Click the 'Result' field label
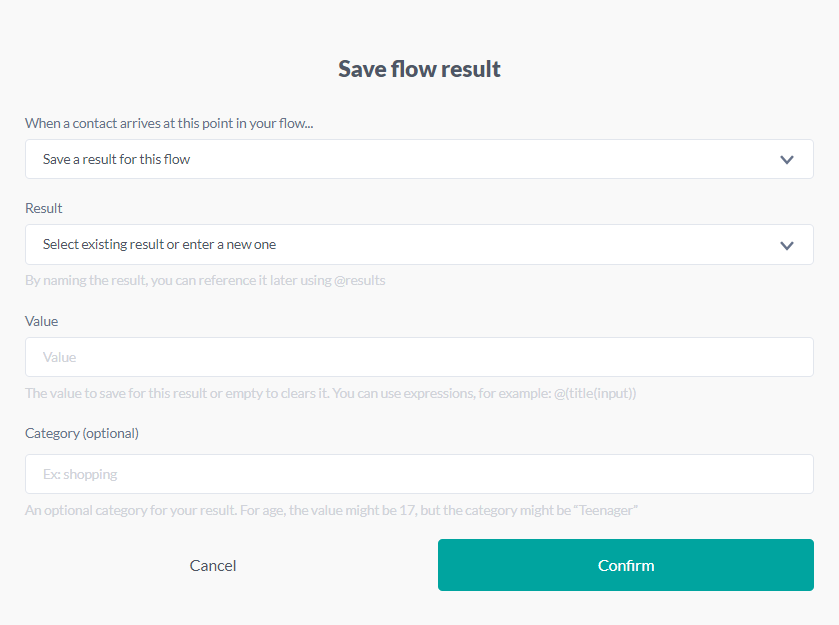The height and width of the screenshot is (625, 839). click(44, 208)
